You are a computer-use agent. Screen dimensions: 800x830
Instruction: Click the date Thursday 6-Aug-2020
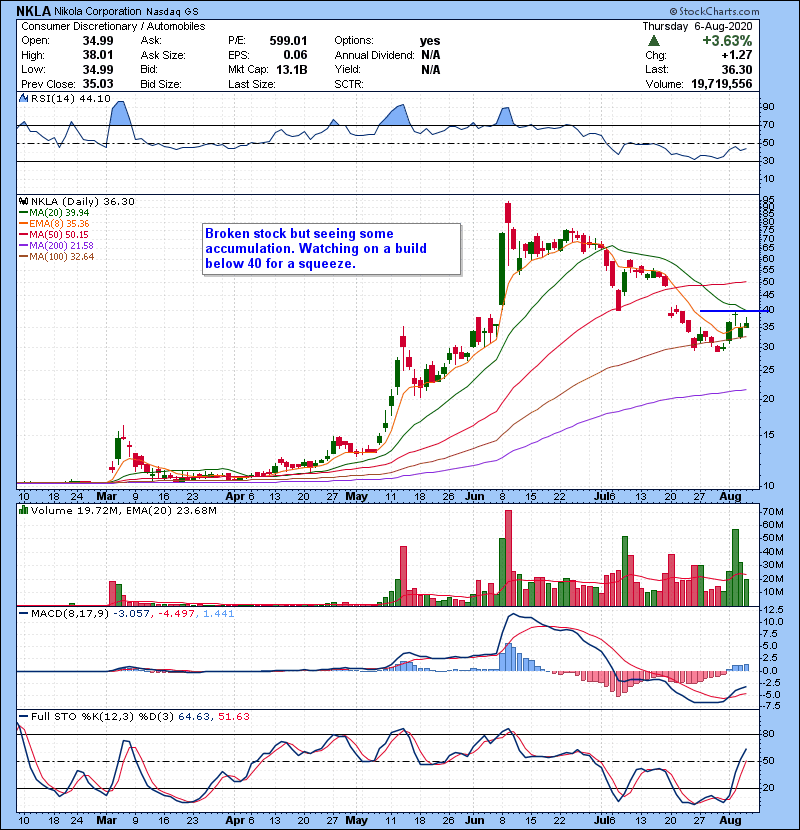pos(697,26)
